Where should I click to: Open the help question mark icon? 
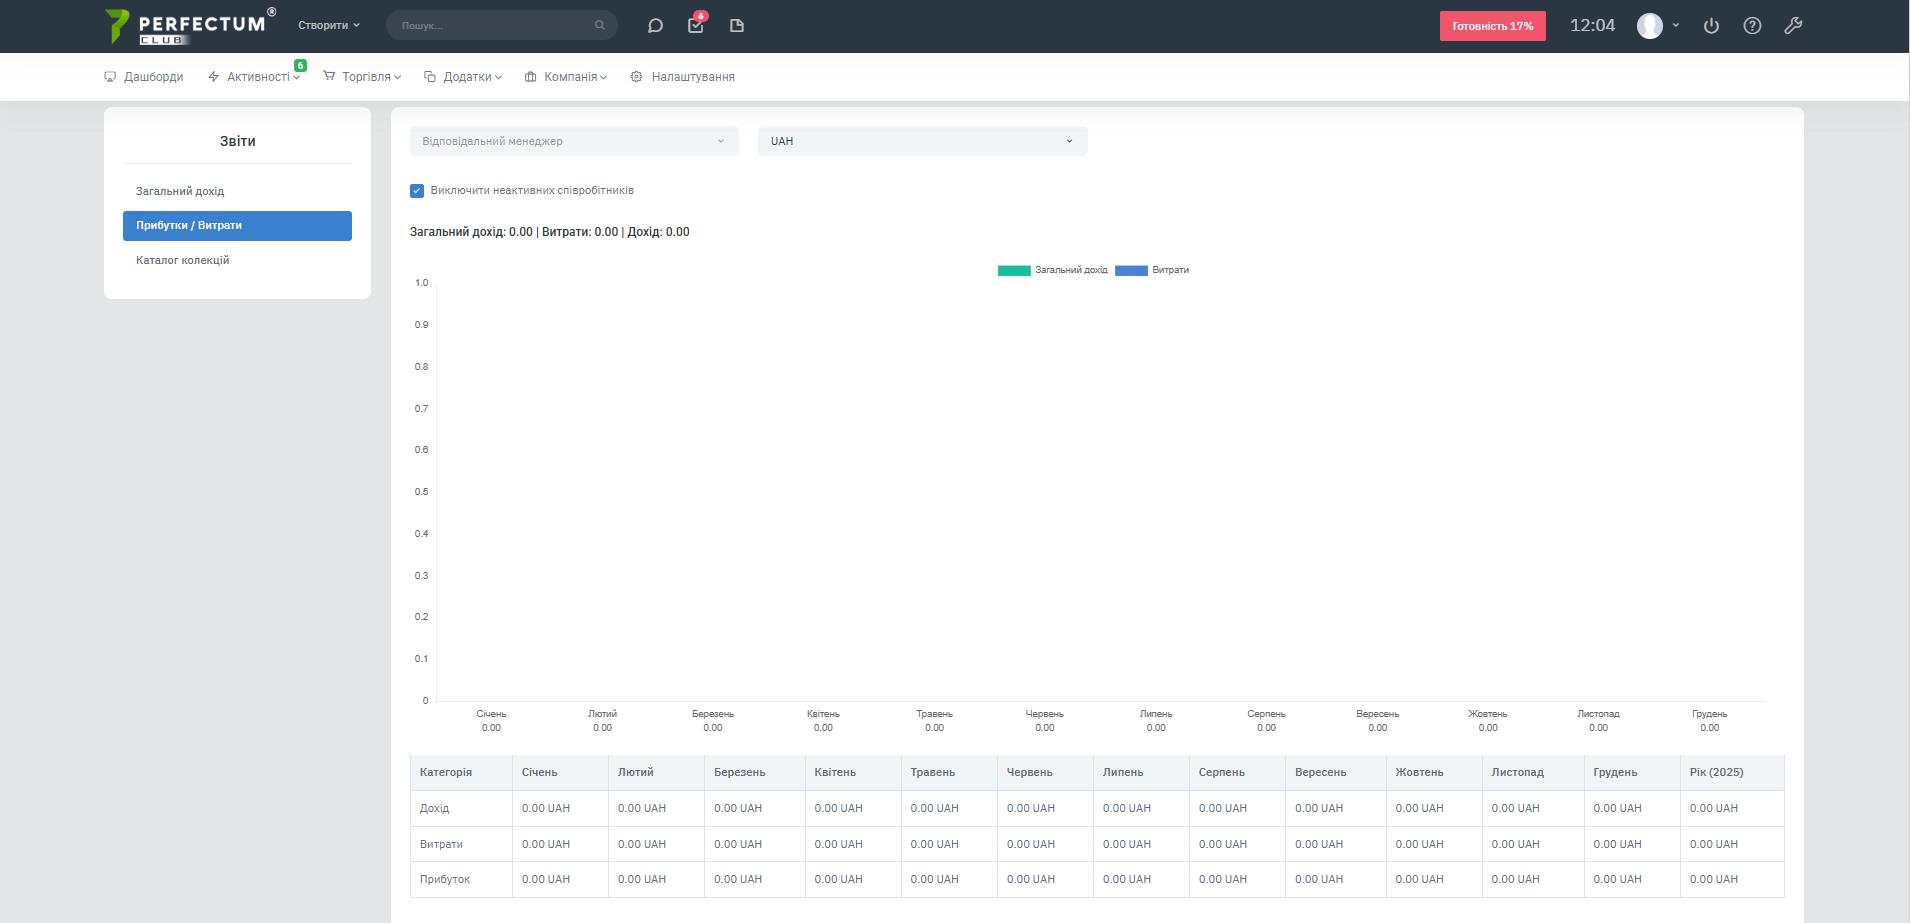1752,26
